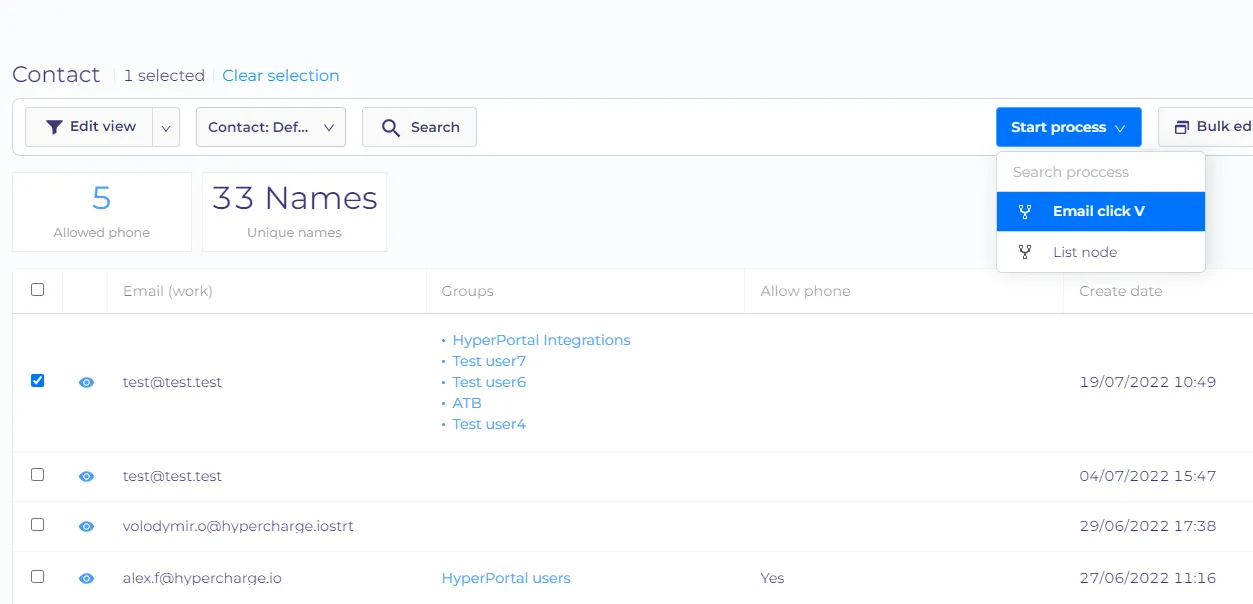This screenshot has width=1253, height=604.
Task: View contact test@test.test created 19/07/2022 via eye icon
Action: click(86, 382)
